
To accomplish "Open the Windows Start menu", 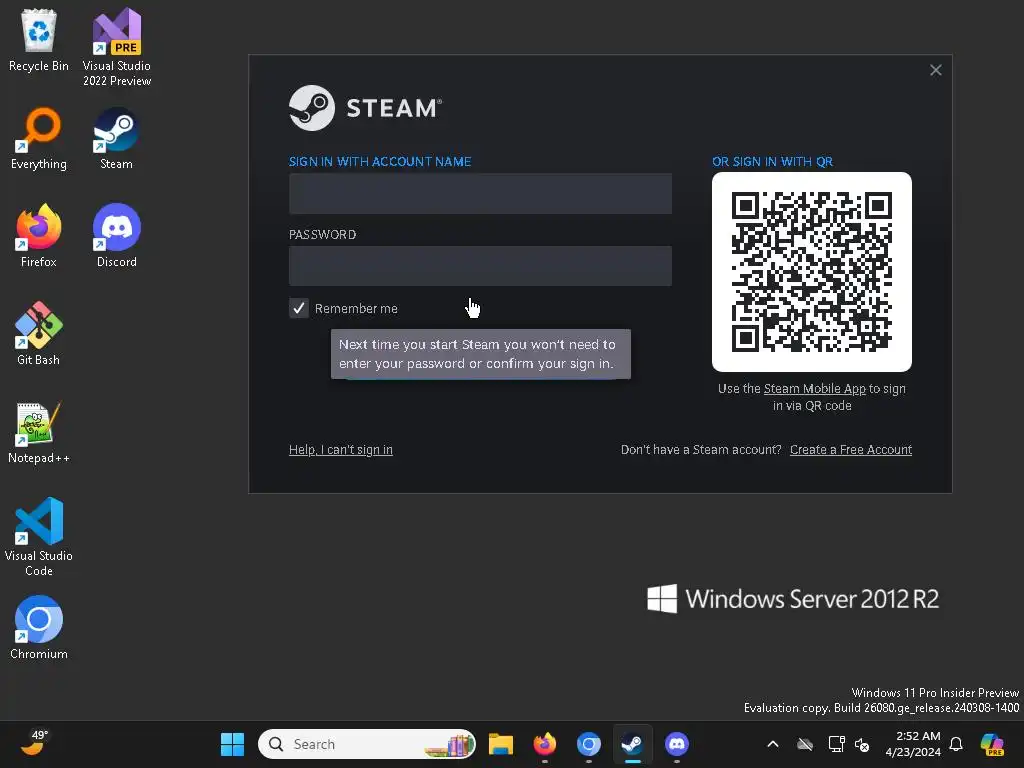I will pos(232,744).
